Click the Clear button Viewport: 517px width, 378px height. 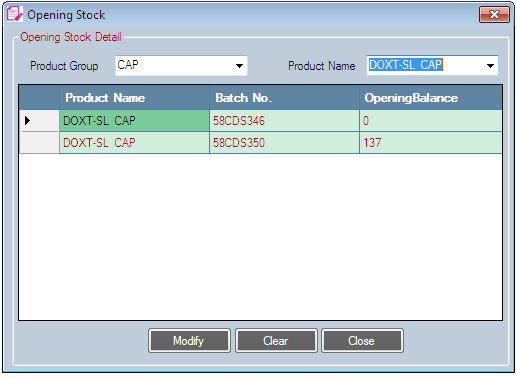276,341
